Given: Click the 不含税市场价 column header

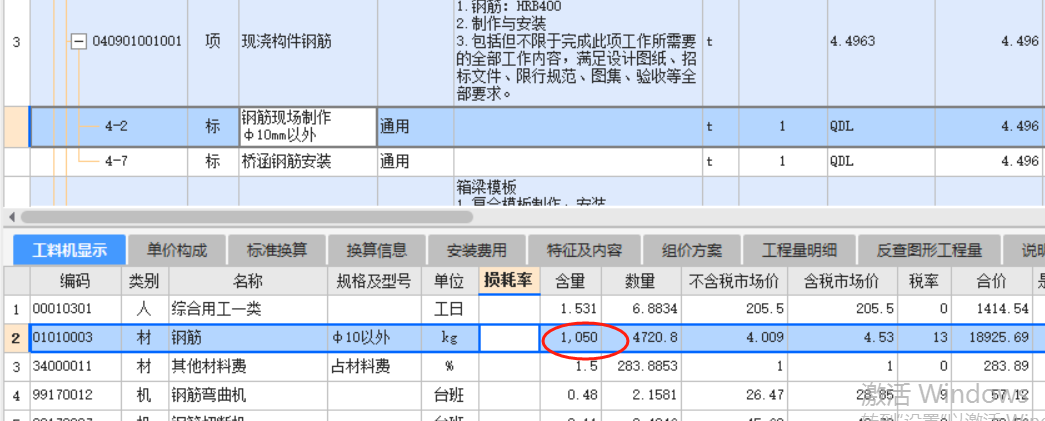Looking at the screenshot, I should coord(734,282).
